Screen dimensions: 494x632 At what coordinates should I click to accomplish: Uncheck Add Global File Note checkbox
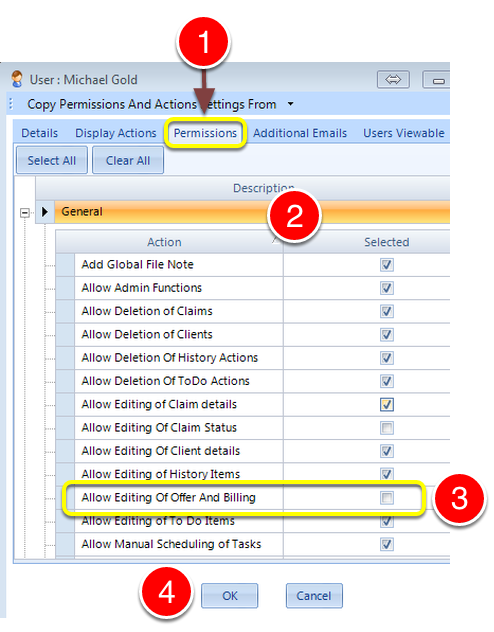pos(387,265)
